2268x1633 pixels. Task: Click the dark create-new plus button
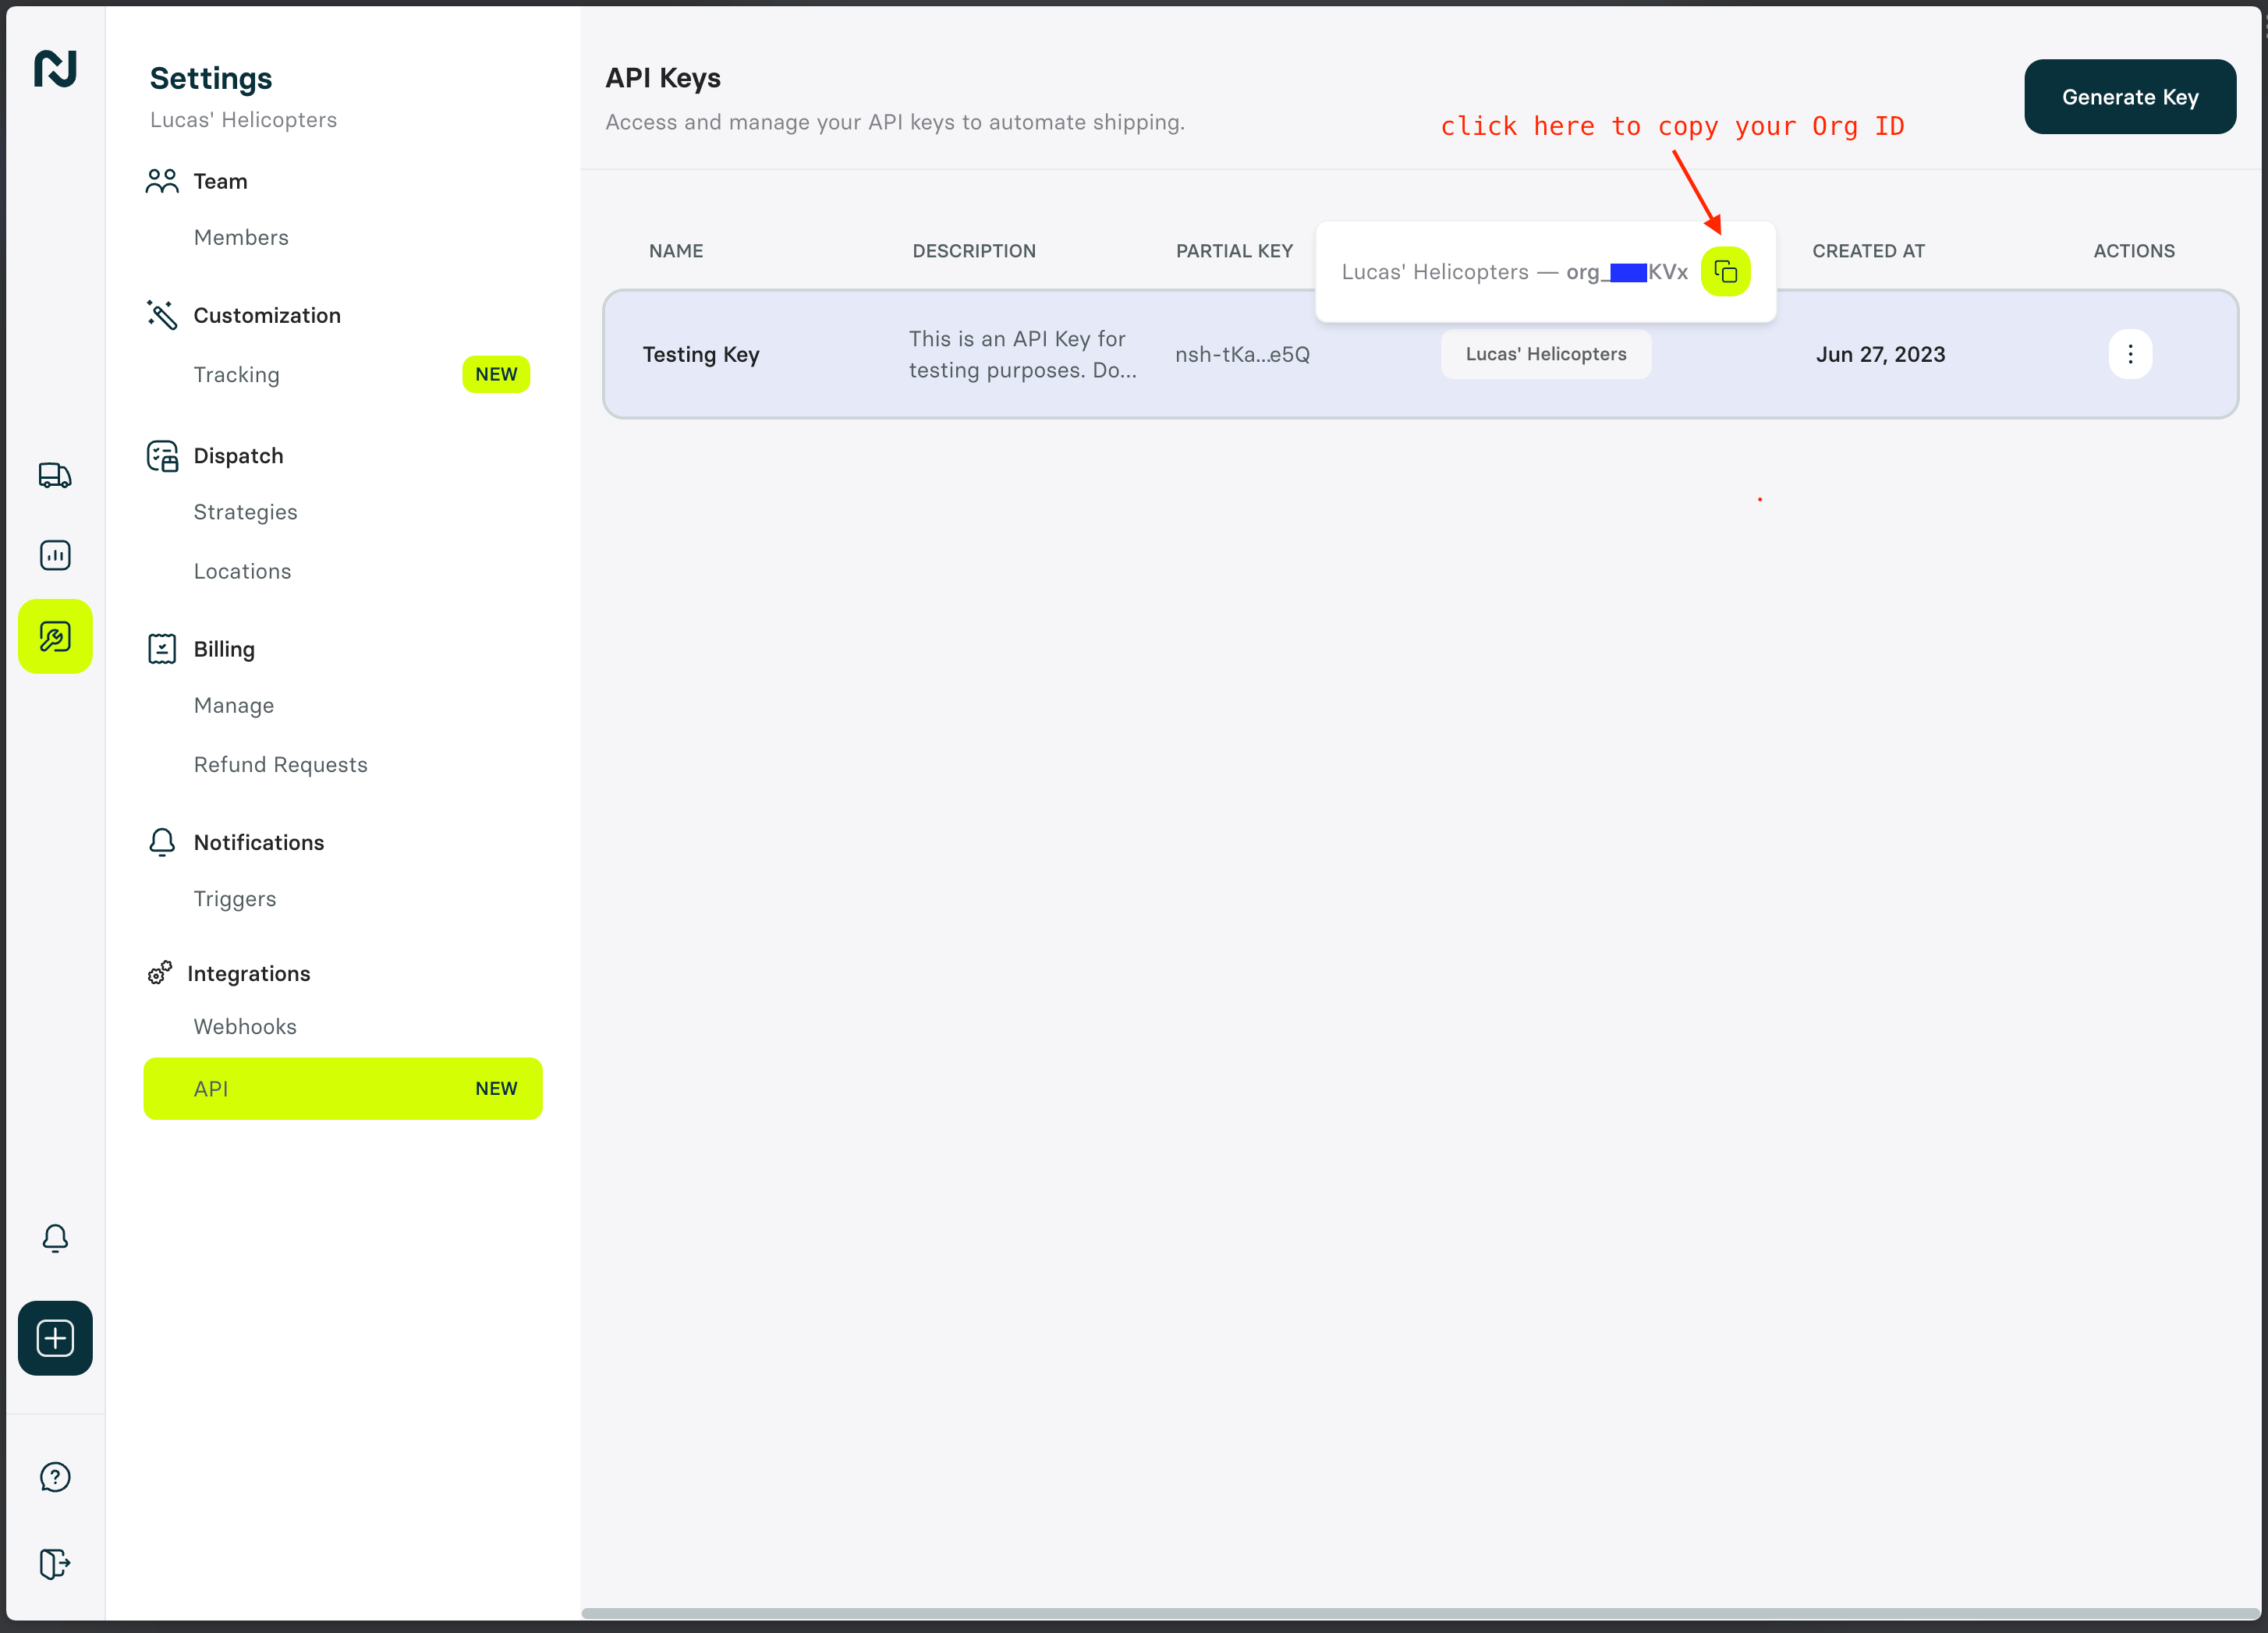click(x=55, y=1338)
